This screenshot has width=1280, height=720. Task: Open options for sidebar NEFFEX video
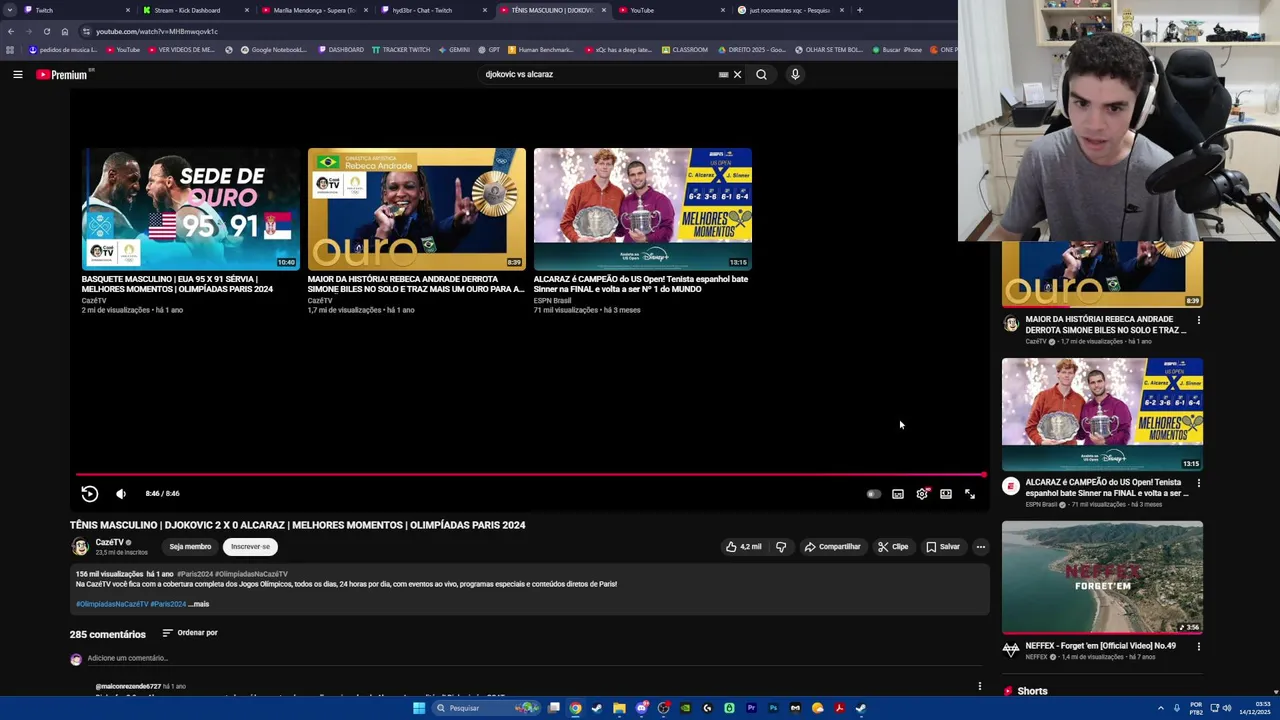(x=1199, y=646)
